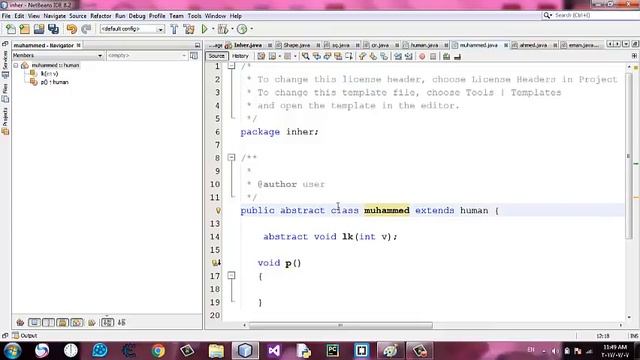Open the Projects side panel

(x=5, y=121)
